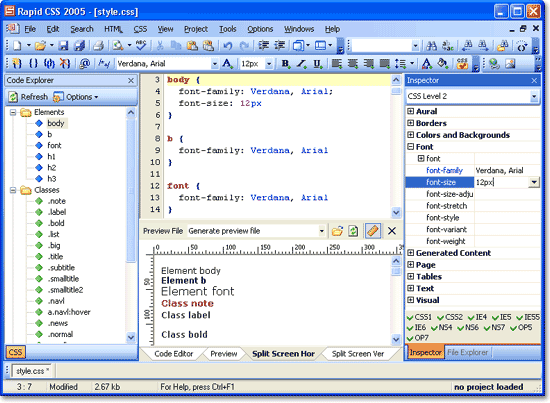550x403 pixels.
Task: Click the Find Next icon
Action: [483, 46]
